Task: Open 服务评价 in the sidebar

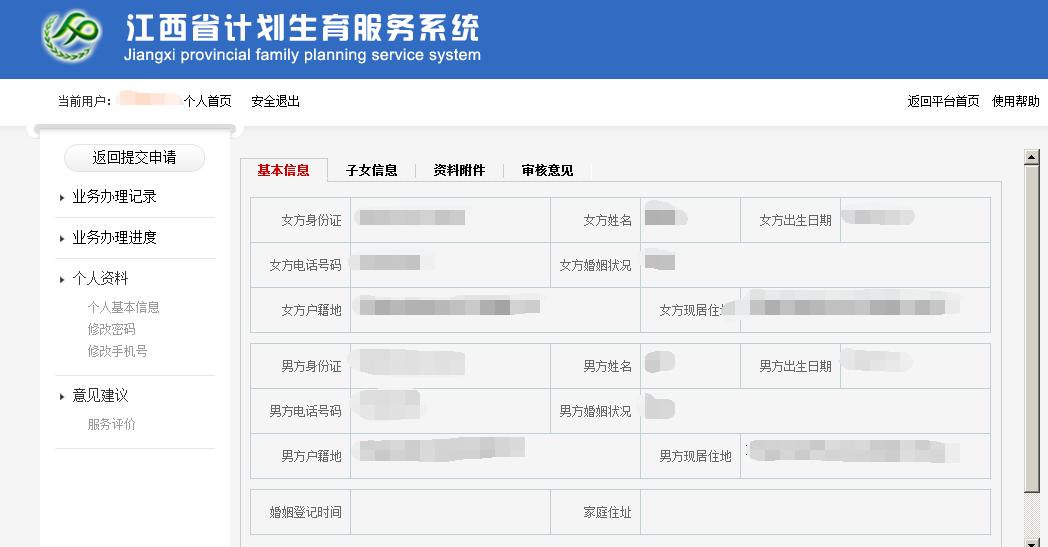Action: (112, 424)
